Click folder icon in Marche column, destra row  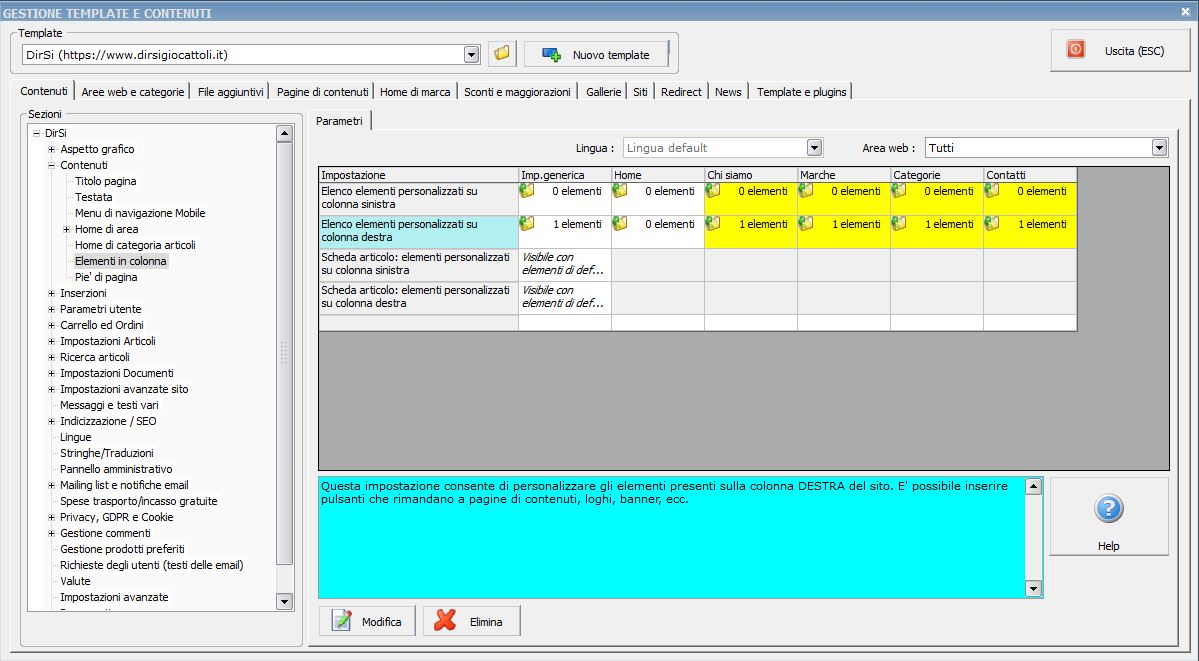tap(806, 224)
